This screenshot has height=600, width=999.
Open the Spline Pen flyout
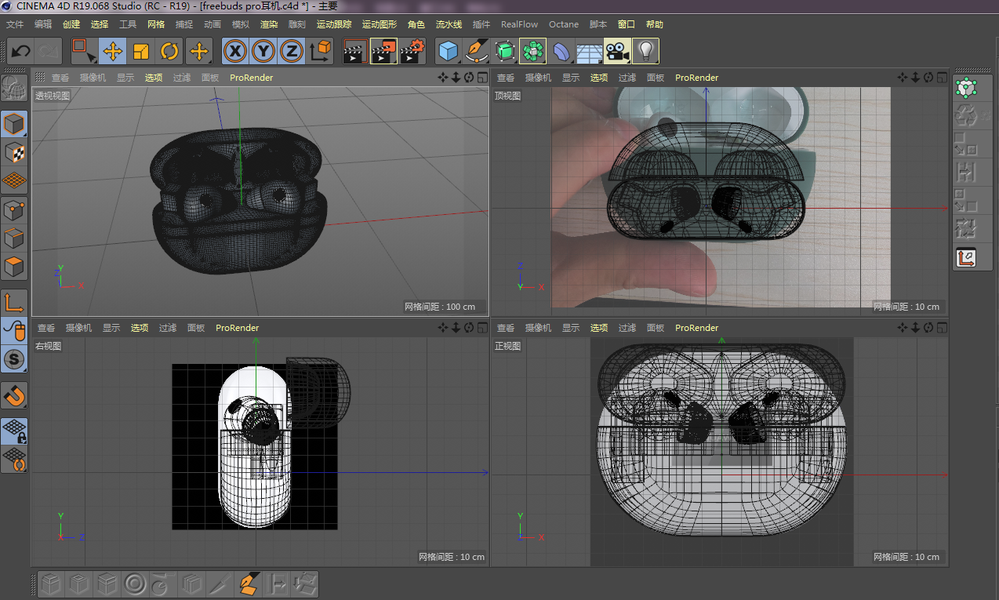pos(477,51)
